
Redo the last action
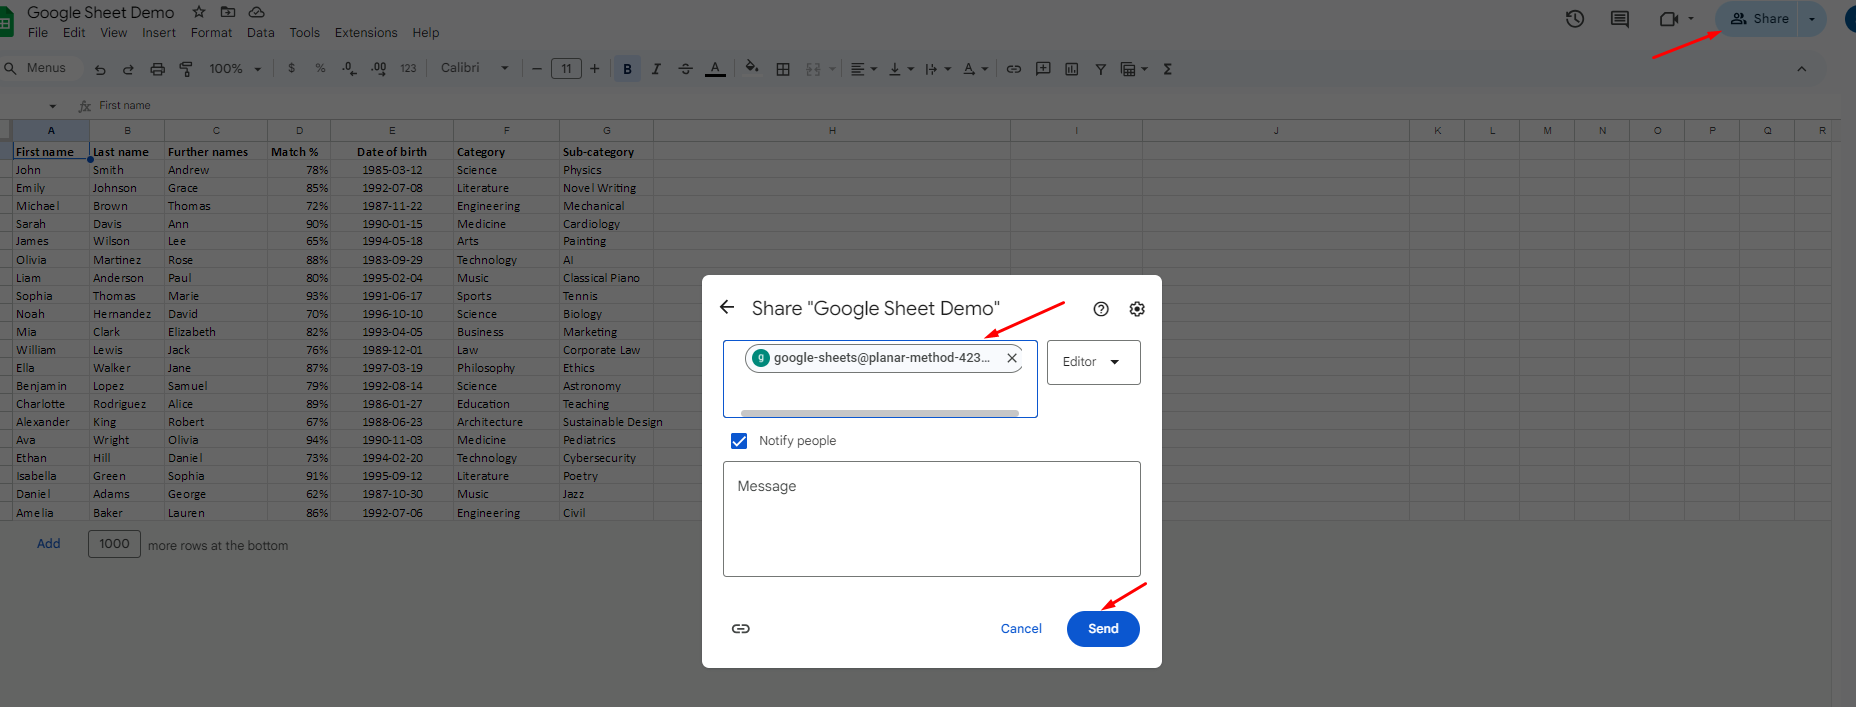coord(128,69)
